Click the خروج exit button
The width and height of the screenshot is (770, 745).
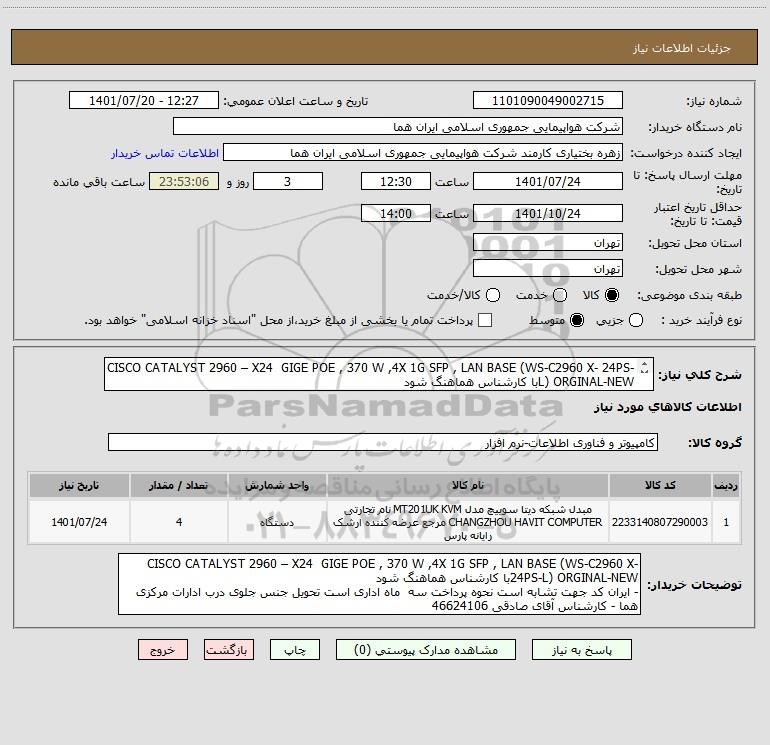[163, 650]
